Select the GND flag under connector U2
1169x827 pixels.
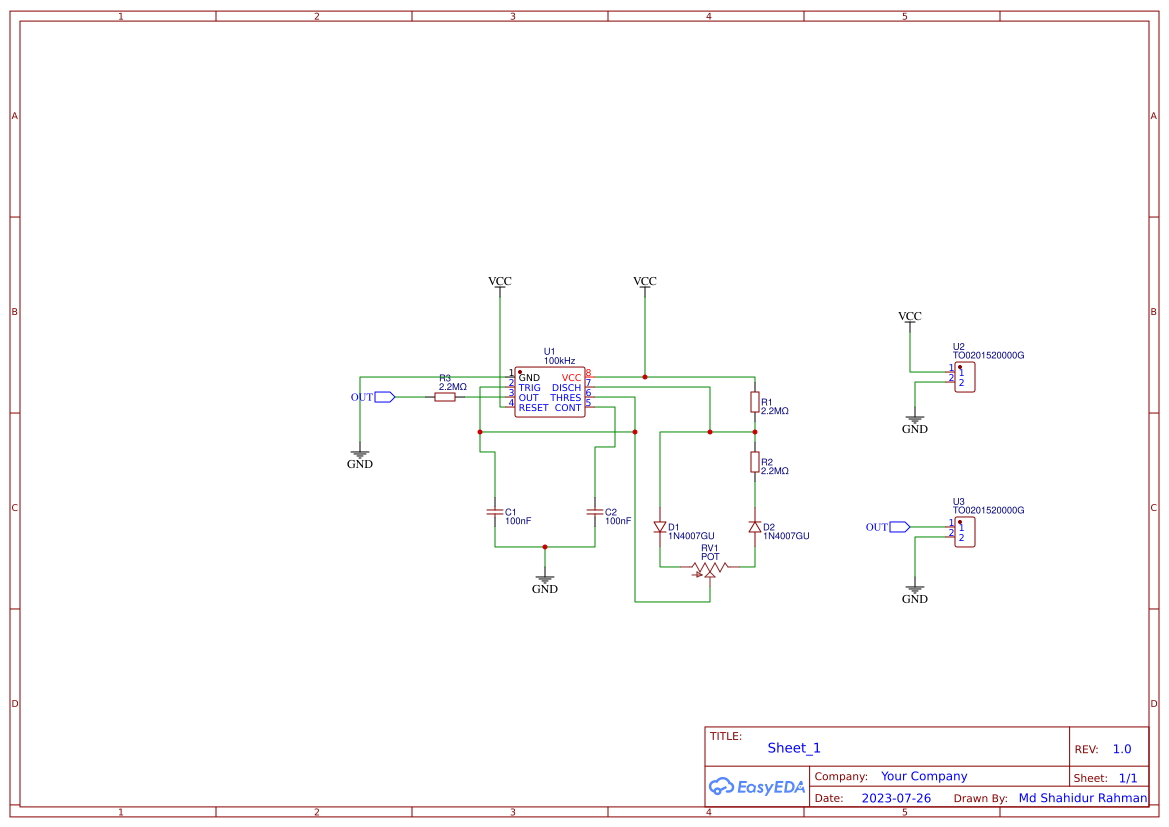coord(914,420)
